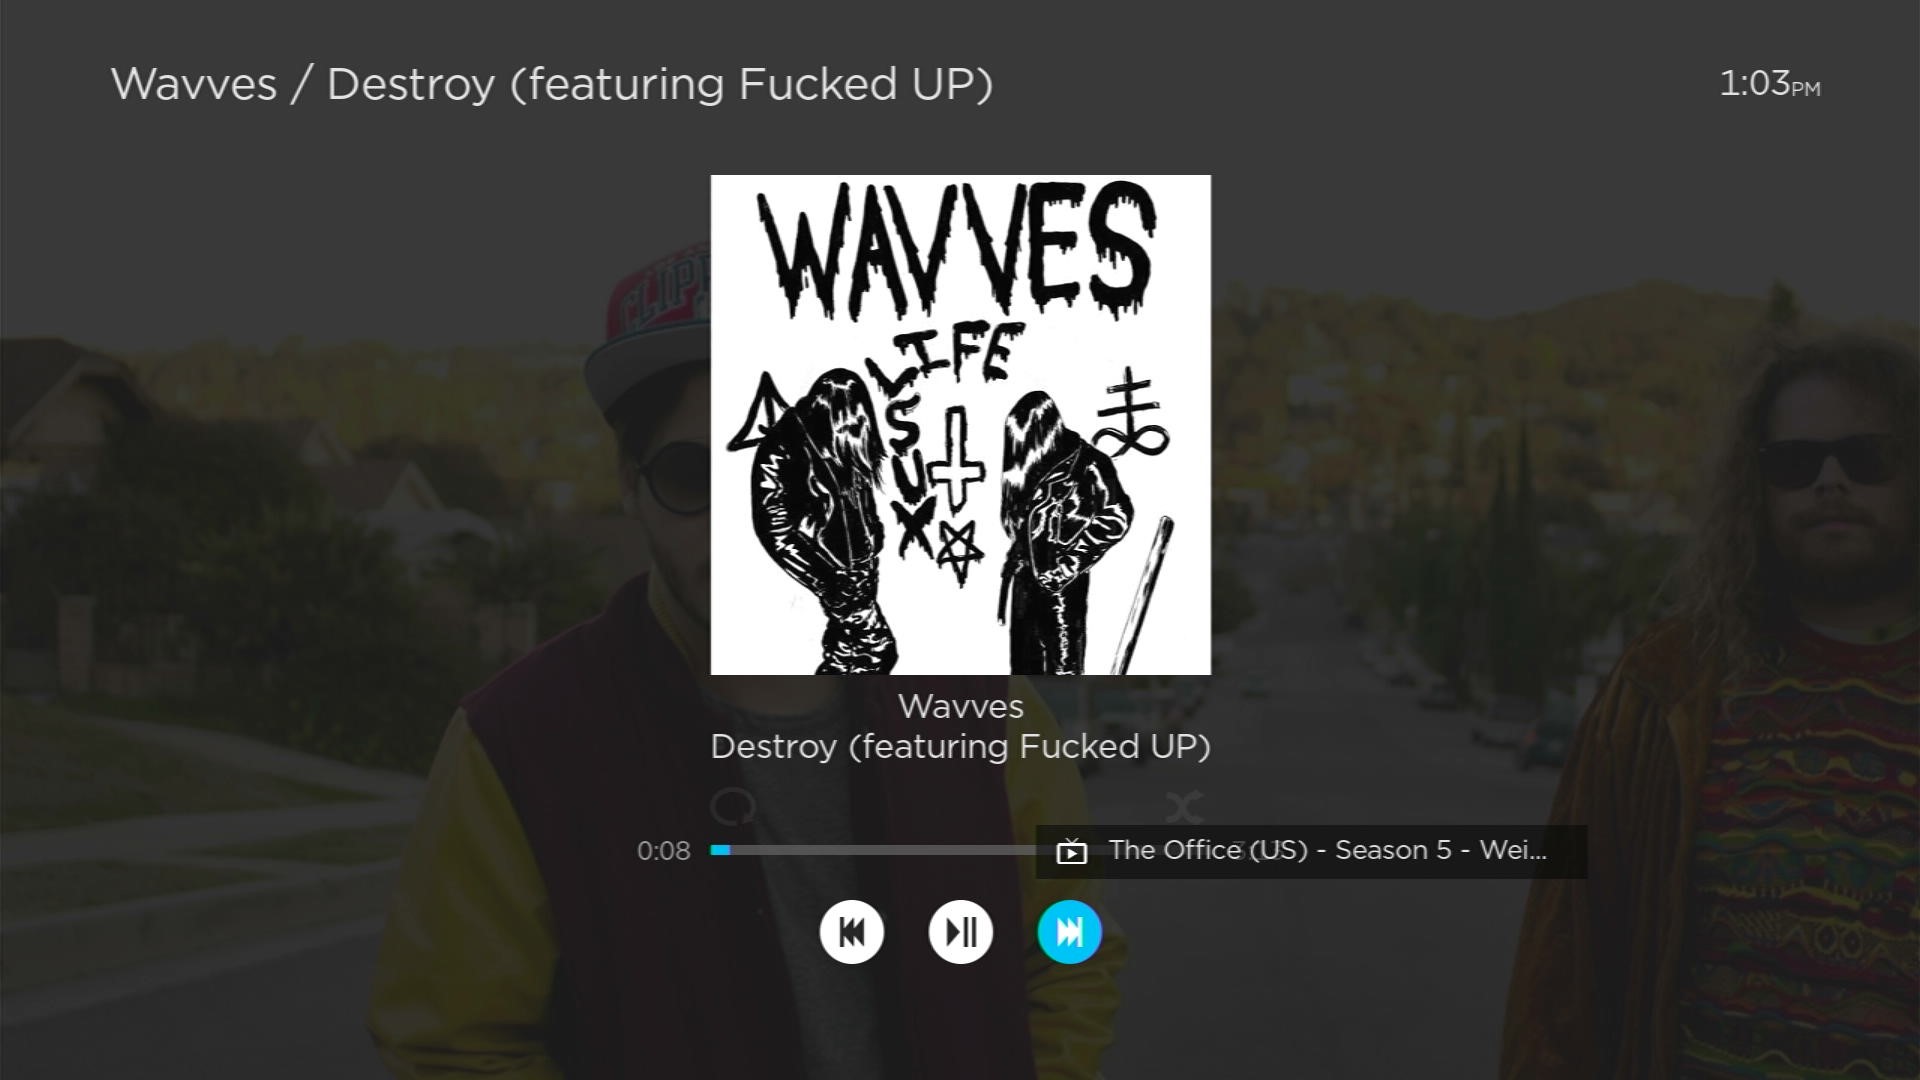
Task: Click the 1:03 PM clock
Action: tap(1769, 84)
